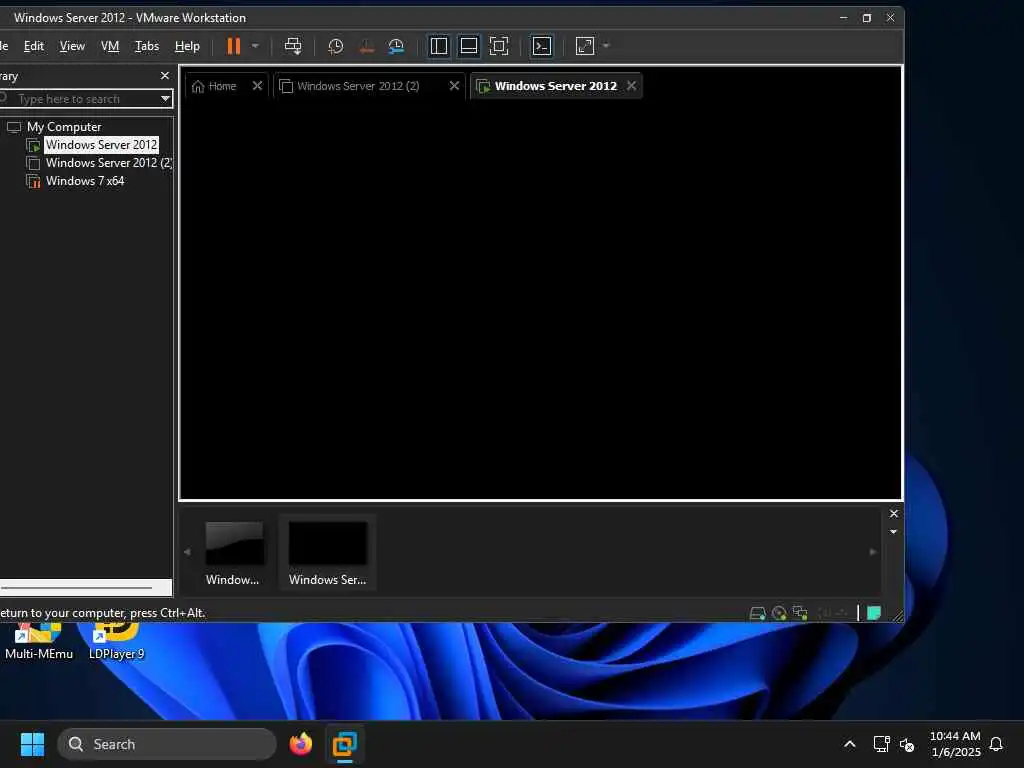Close the active Windows Server 2012 tab
The height and width of the screenshot is (768, 1024).
(x=632, y=86)
